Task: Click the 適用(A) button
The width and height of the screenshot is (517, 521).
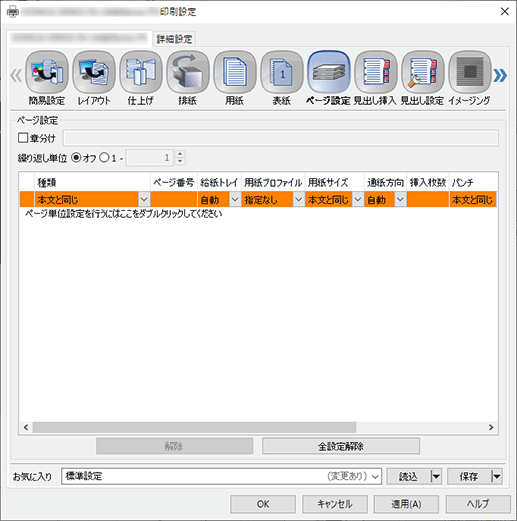Action: (x=406, y=504)
